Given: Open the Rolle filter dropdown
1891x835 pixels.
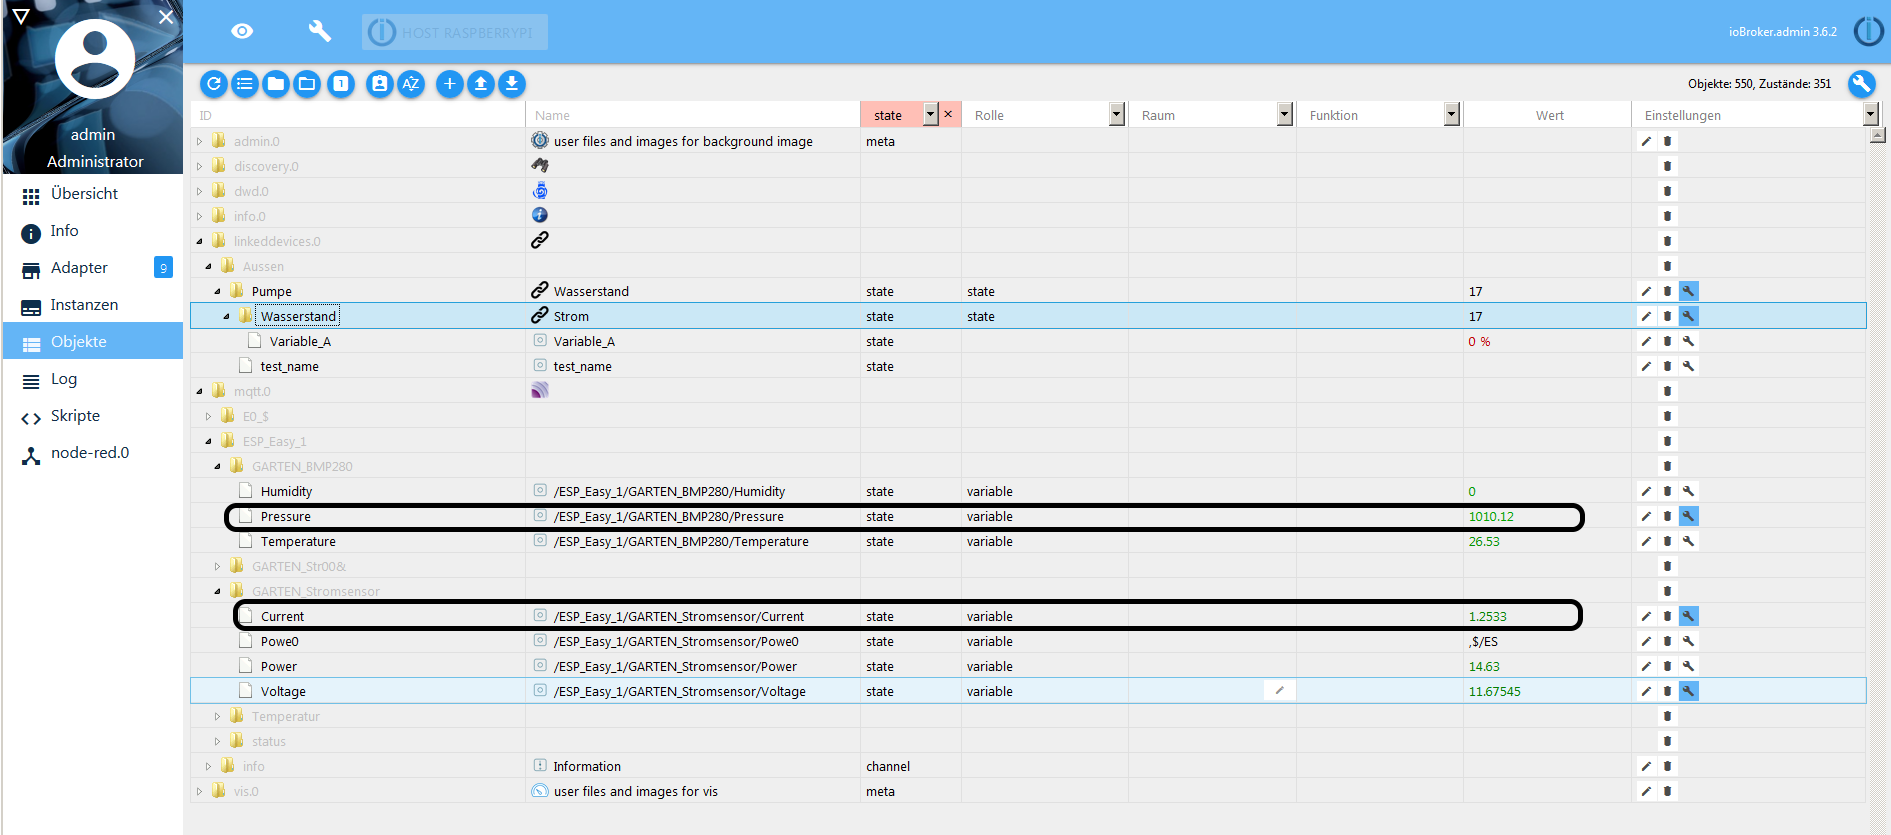Looking at the screenshot, I should (x=1116, y=115).
